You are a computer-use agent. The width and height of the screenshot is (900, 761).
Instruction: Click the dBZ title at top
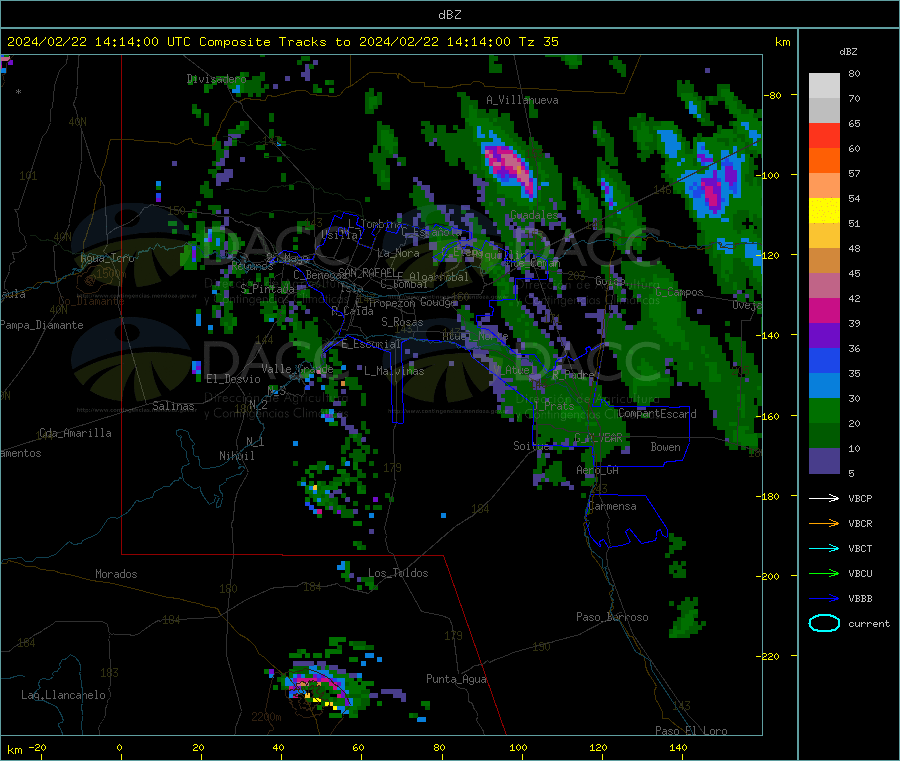(x=449, y=15)
